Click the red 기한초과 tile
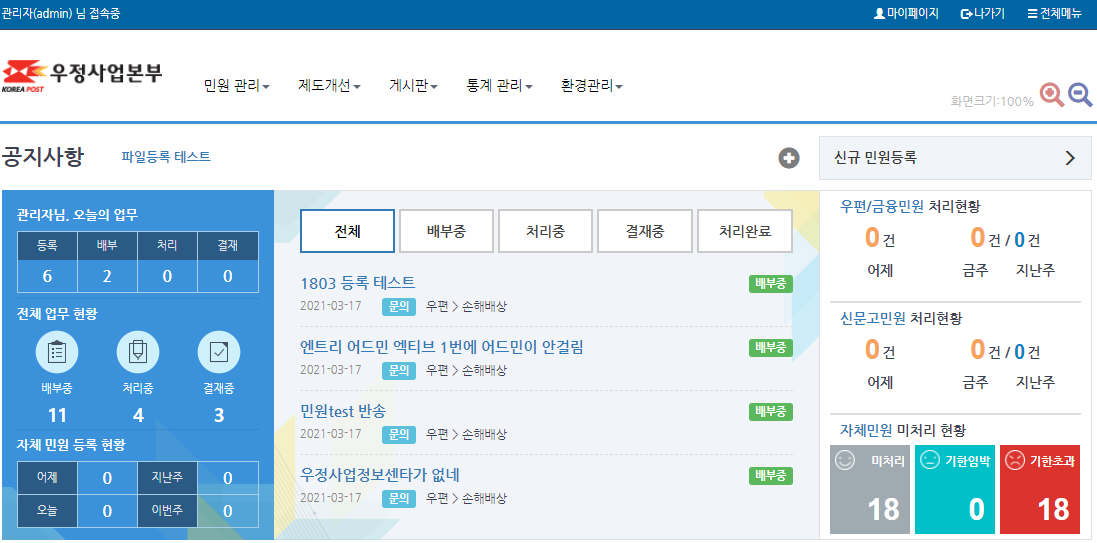 pos(1040,489)
